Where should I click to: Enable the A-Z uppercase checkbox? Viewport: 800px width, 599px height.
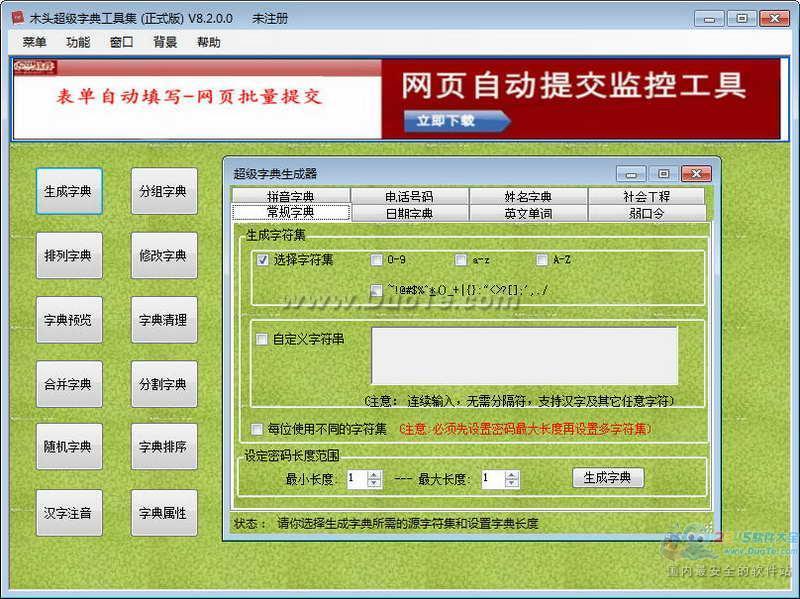point(541,260)
